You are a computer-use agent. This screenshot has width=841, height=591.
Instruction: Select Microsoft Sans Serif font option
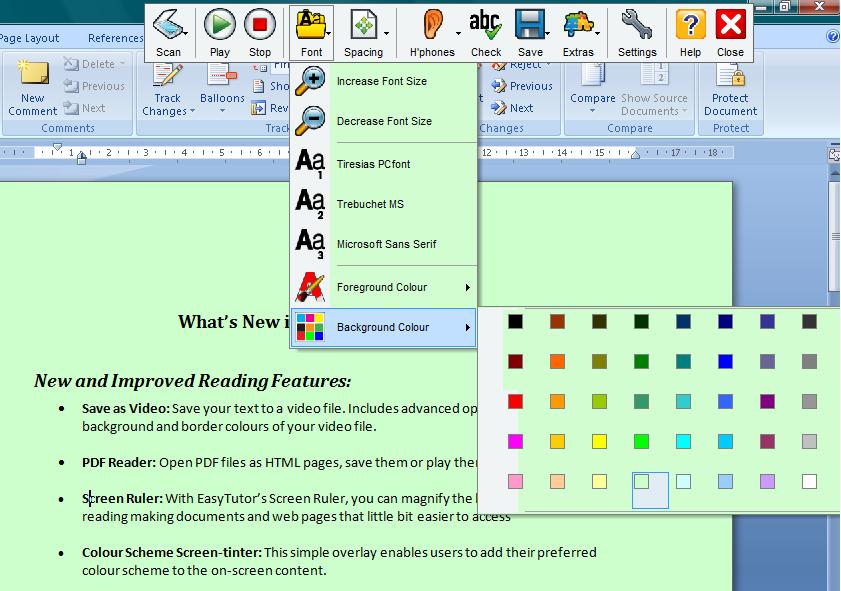point(383,244)
